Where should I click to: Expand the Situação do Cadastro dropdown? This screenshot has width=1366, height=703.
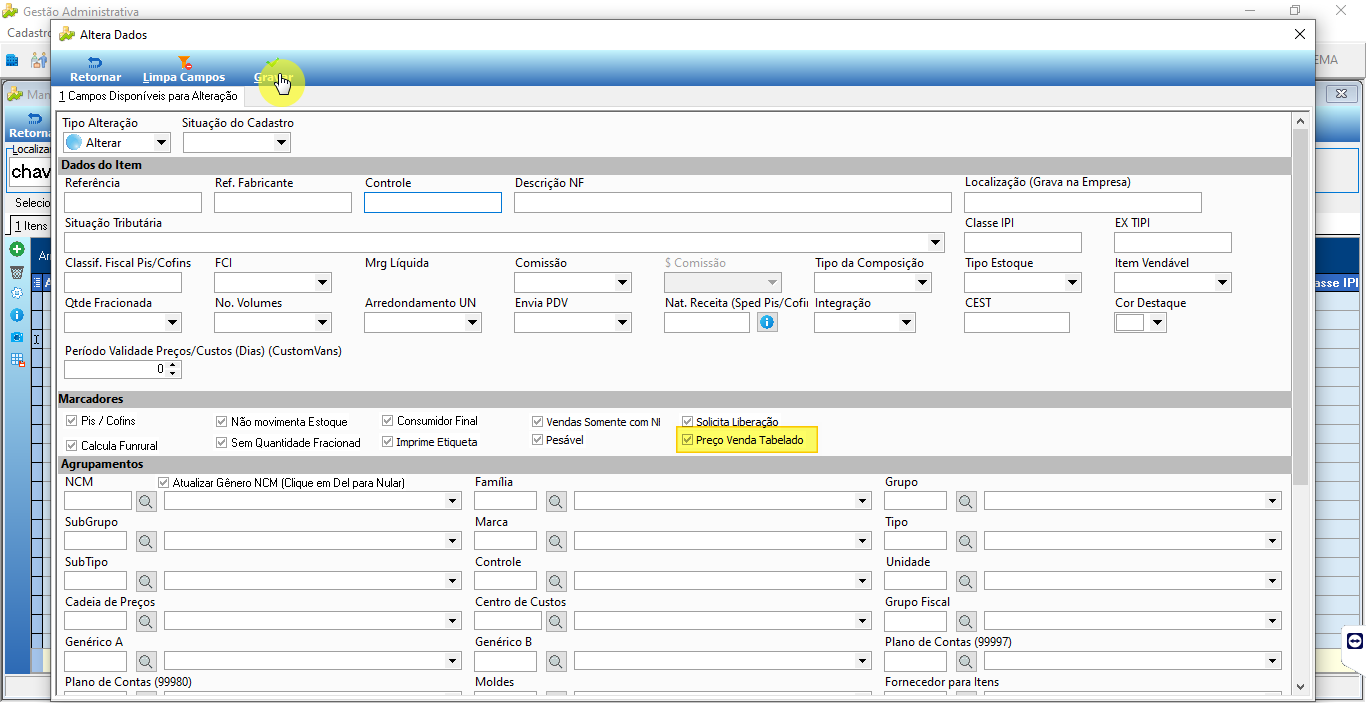(237, 143)
